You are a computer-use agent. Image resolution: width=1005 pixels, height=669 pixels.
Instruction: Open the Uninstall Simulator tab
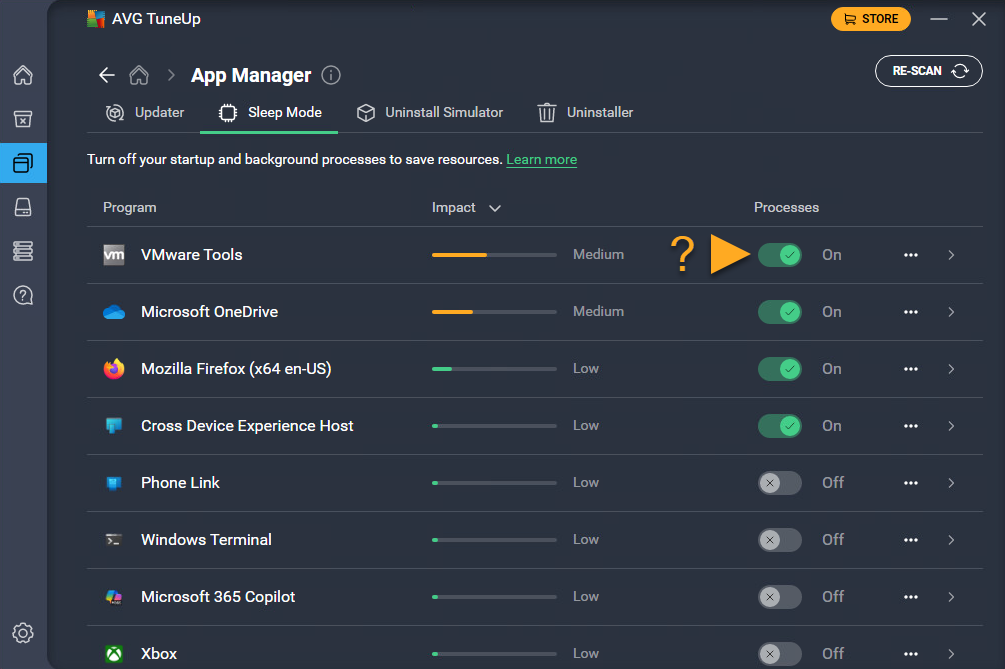click(x=430, y=113)
